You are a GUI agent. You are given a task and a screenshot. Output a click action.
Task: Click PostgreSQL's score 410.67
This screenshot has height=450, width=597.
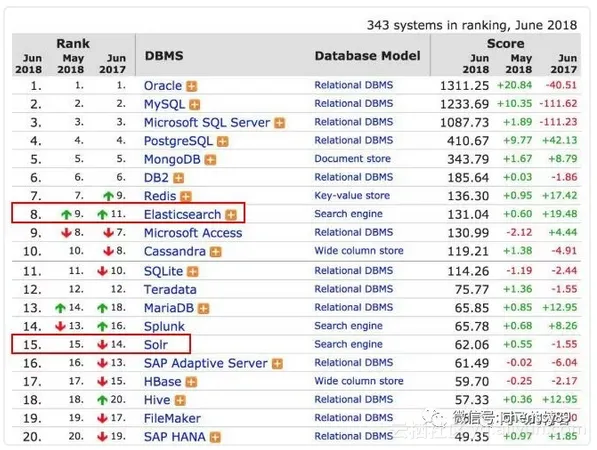point(468,141)
